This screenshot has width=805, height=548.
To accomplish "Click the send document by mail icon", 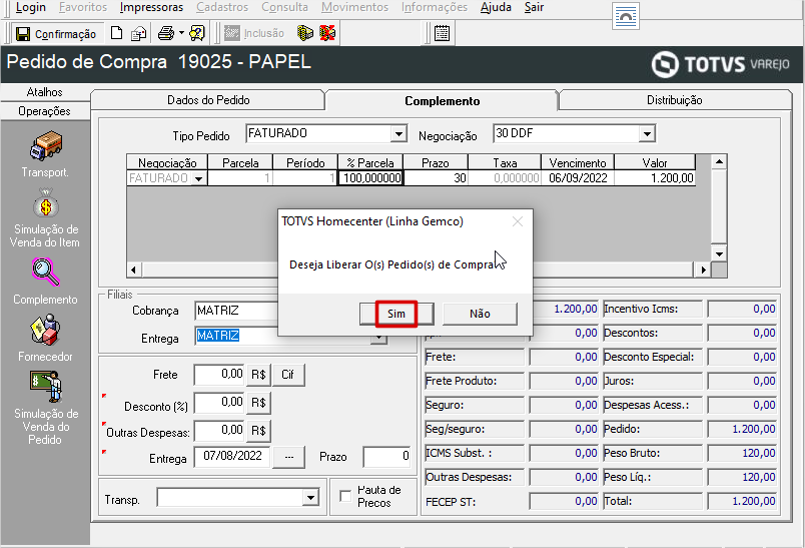I will coord(138,34).
